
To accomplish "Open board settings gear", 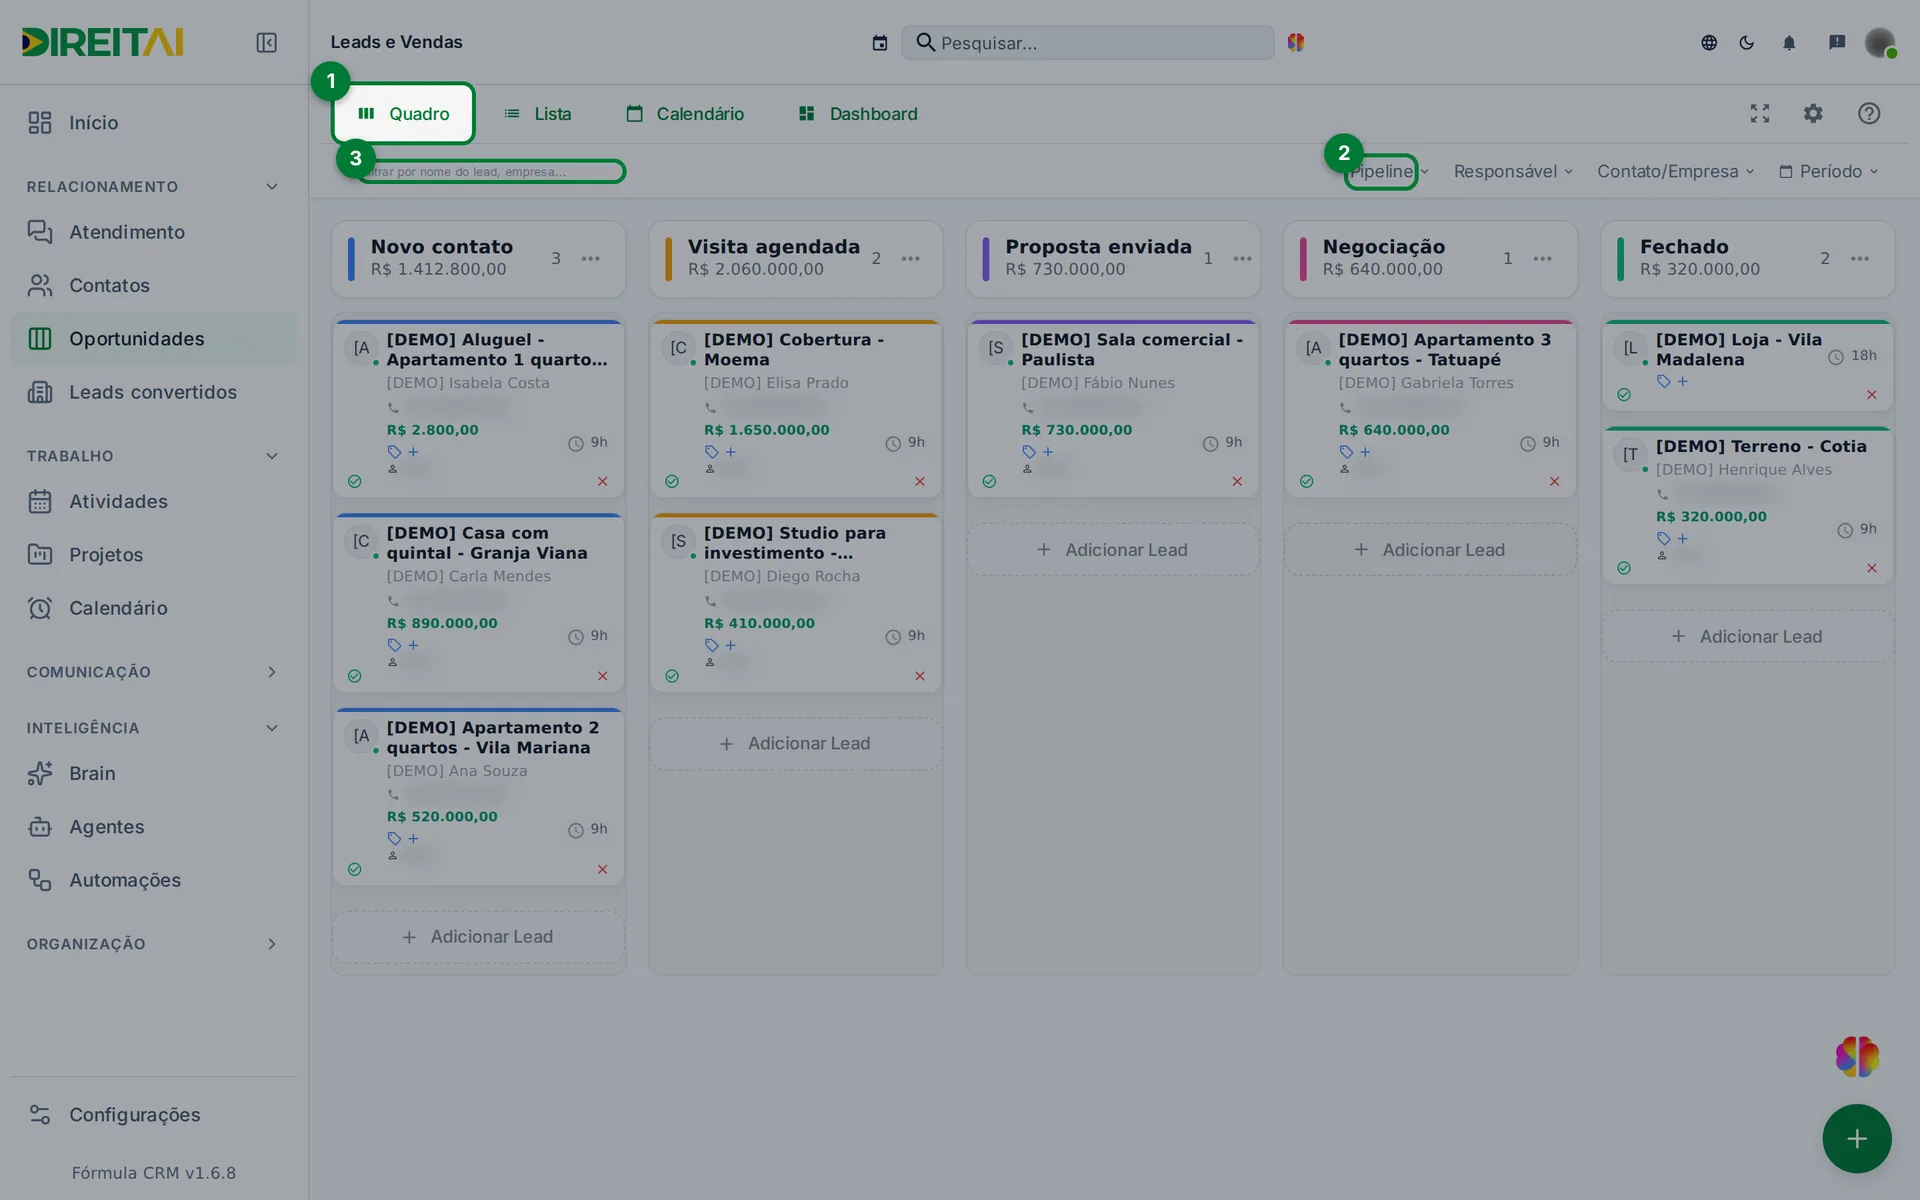I will 1813,114.
